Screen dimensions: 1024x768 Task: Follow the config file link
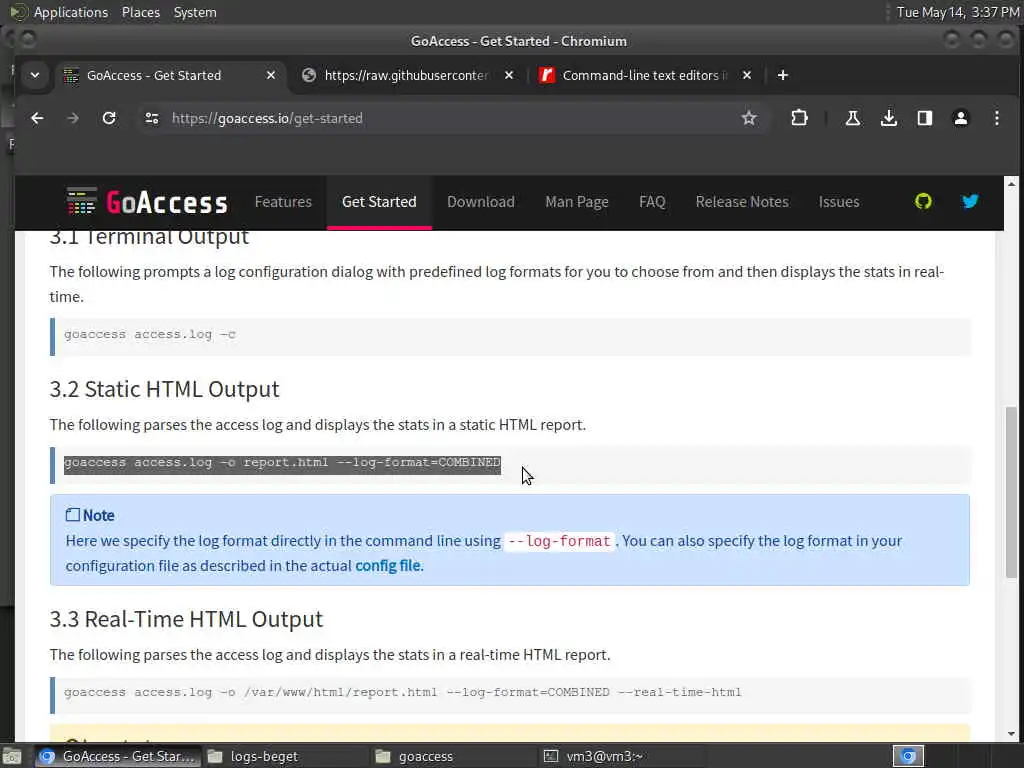[x=387, y=566]
